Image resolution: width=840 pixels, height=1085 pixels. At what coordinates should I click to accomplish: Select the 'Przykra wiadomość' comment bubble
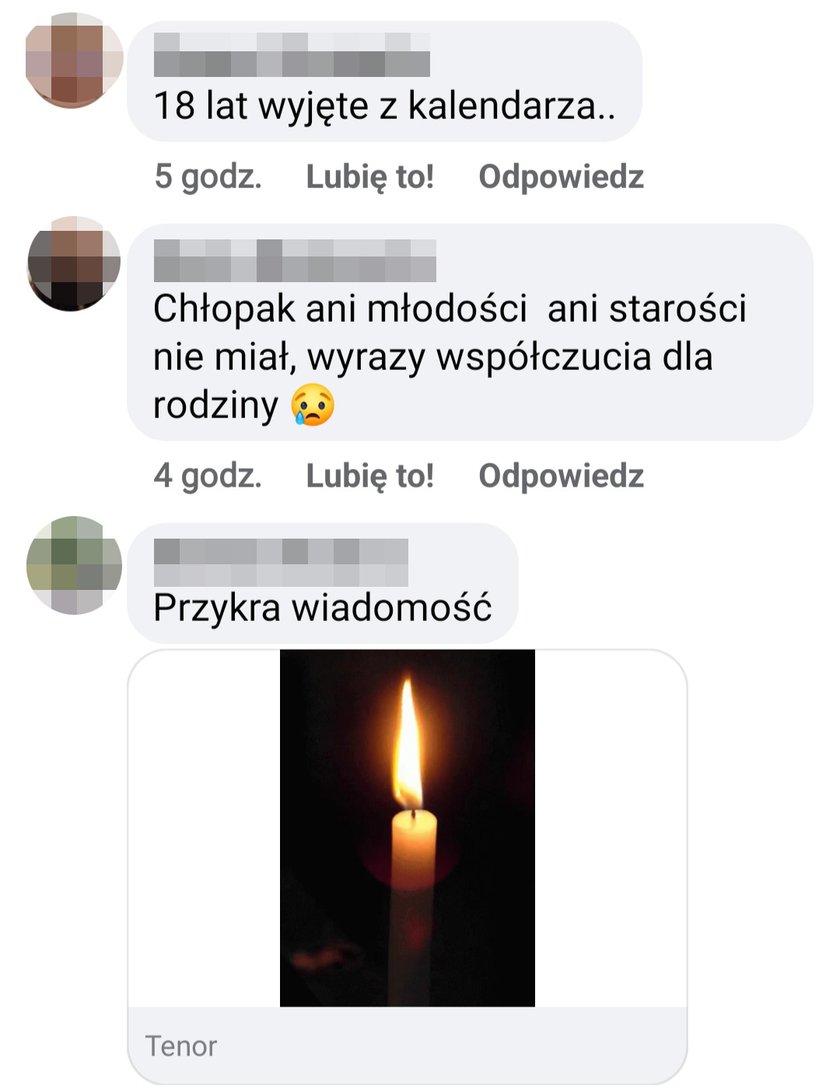(322, 583)
